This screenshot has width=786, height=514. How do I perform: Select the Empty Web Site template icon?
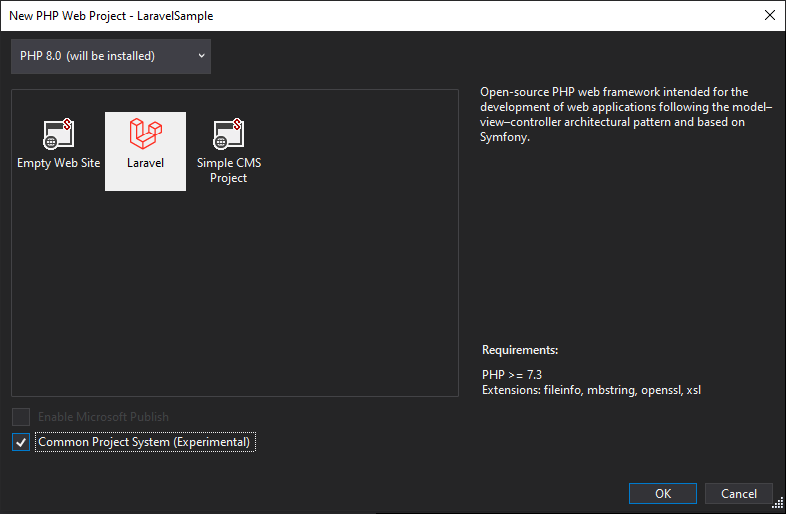click(x=59, y=134)
